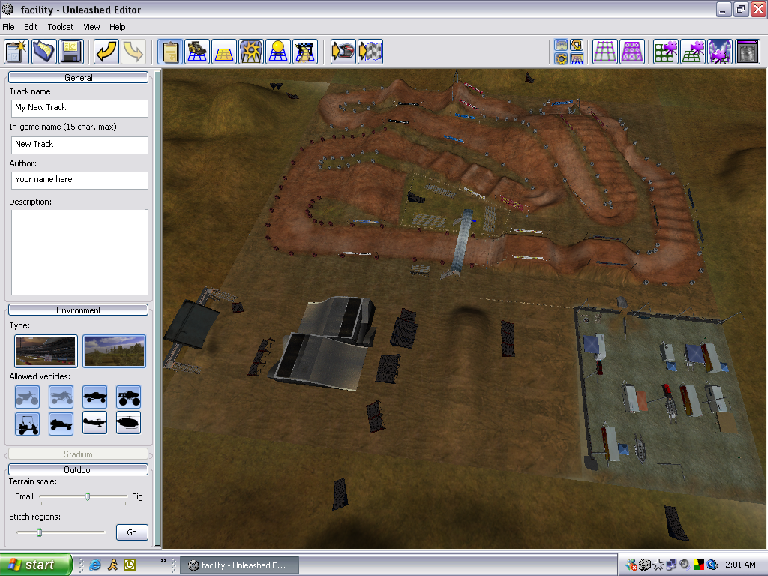Toggle the airplane allowed vehicle
The image size is (768, 576).
pyautogui.click(x=95, y=423)
